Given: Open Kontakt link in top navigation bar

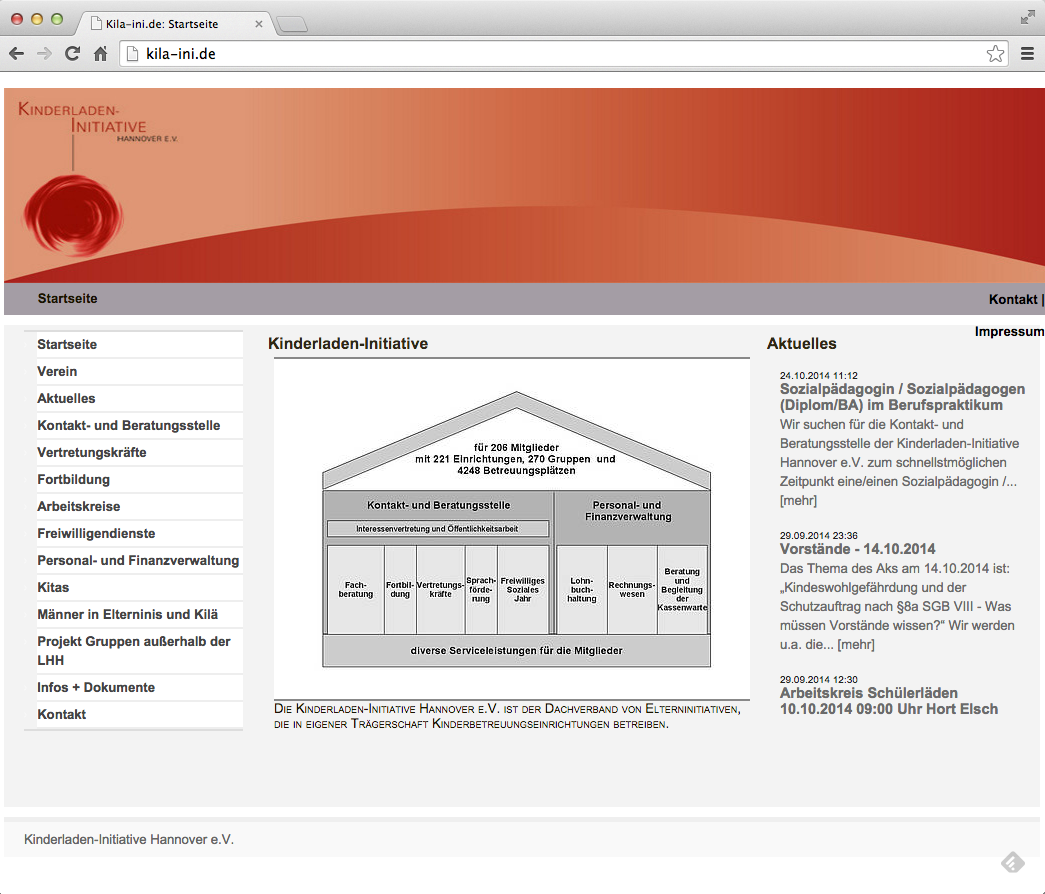Looking at the screenshot, I should coord(1012,299).
